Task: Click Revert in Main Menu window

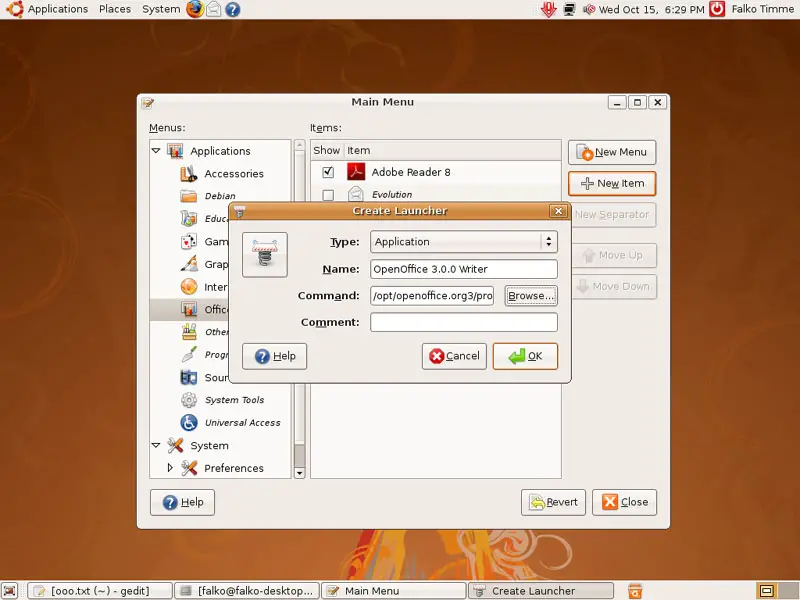Action: coord(553,502)
